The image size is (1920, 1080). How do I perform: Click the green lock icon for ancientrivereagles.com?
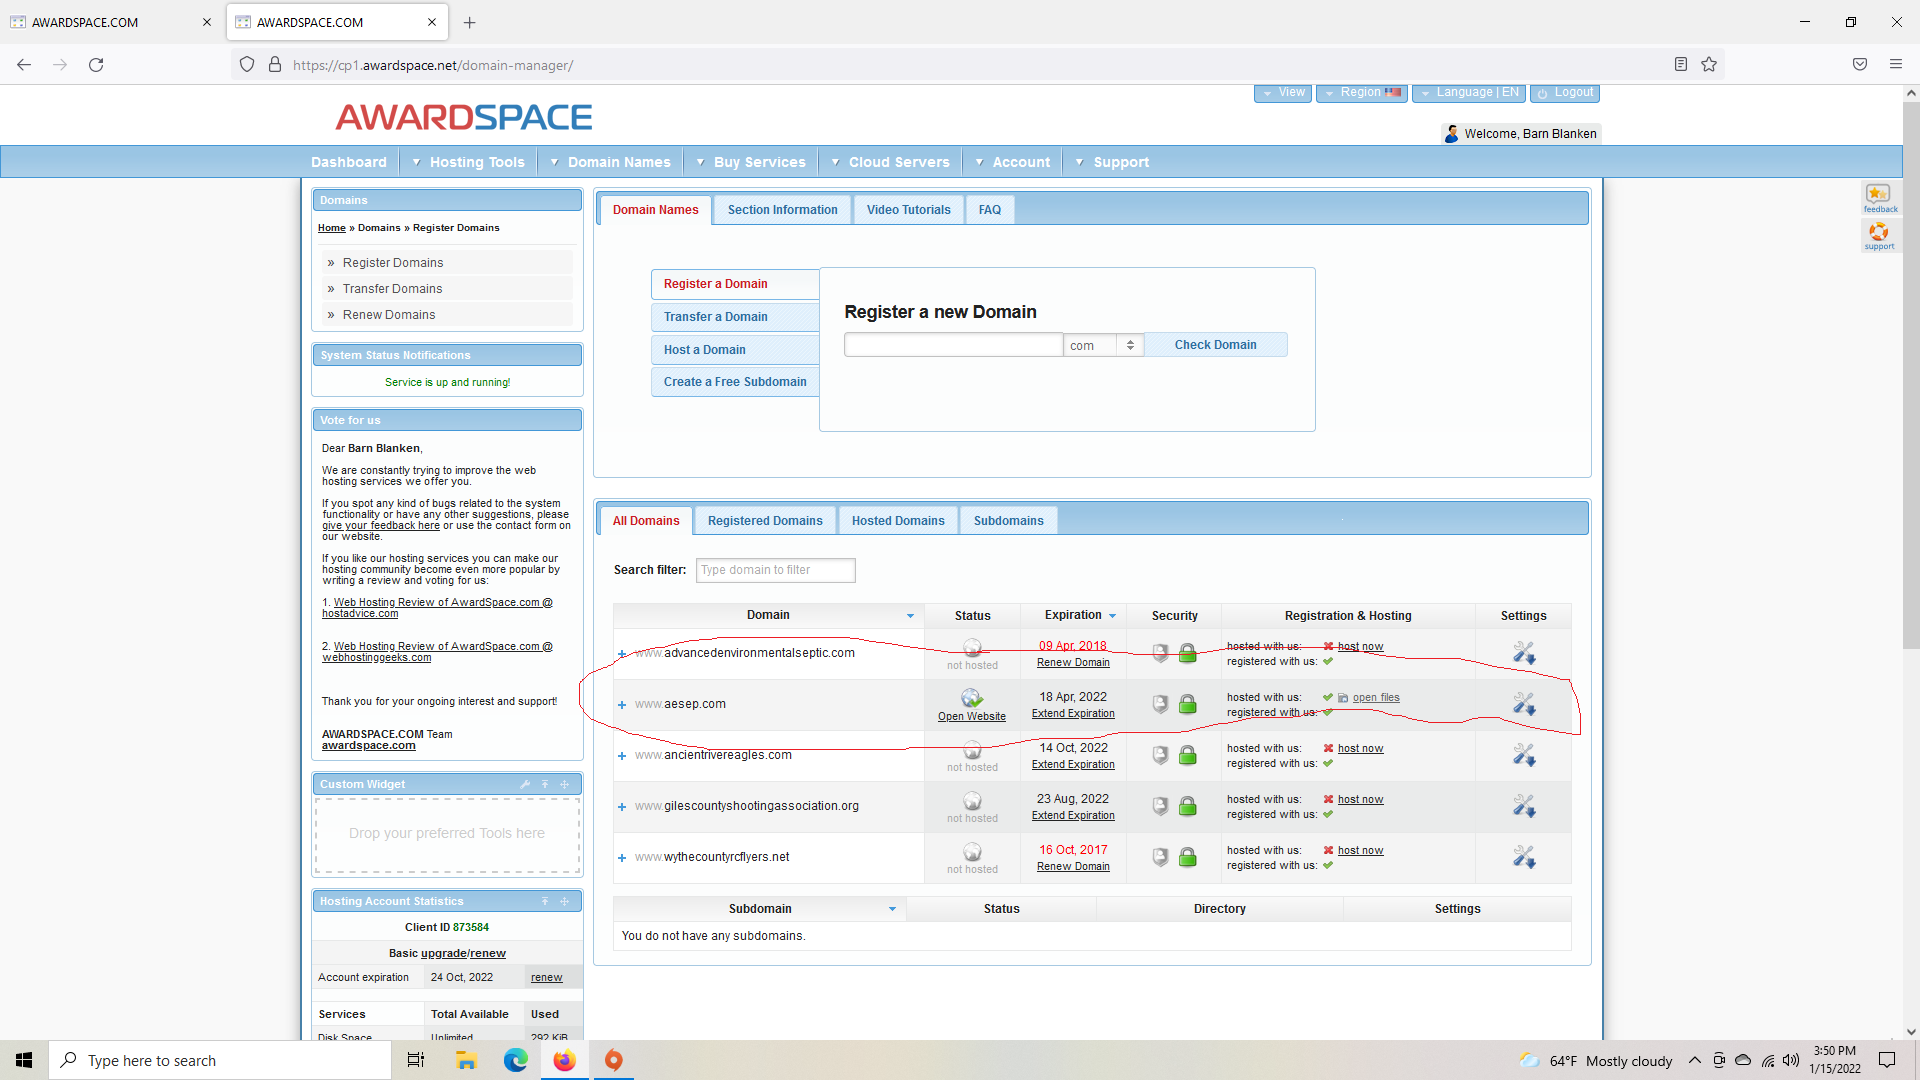point(1187,755)
